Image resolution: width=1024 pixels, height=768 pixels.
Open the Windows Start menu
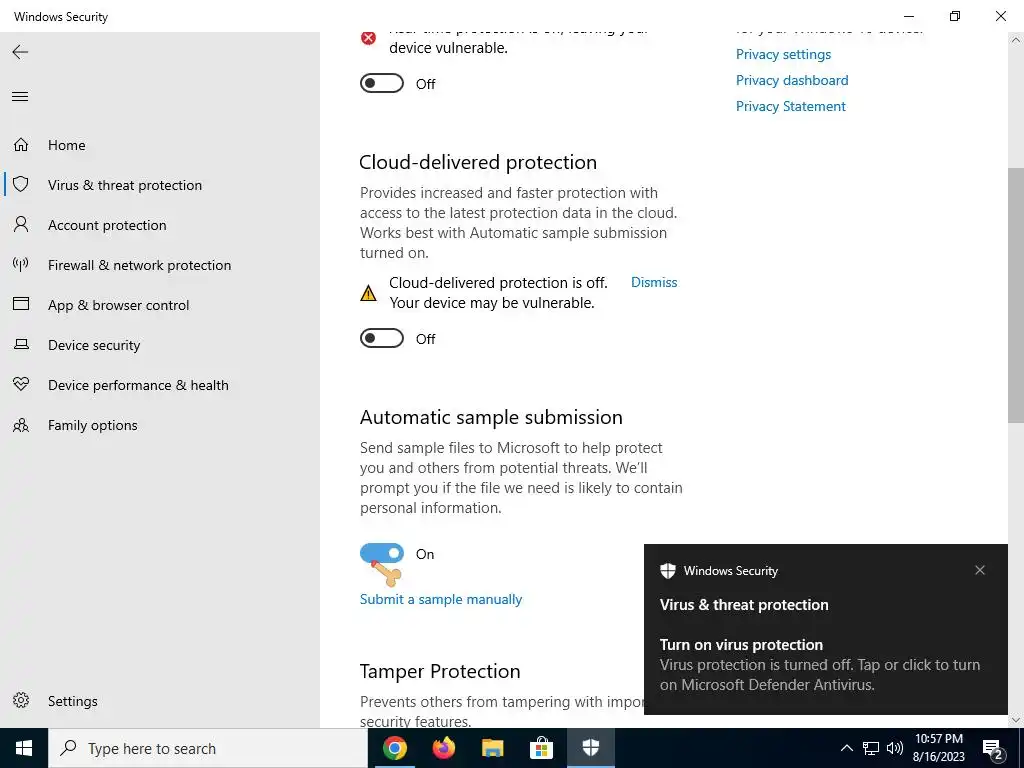(x=24, y=748)
